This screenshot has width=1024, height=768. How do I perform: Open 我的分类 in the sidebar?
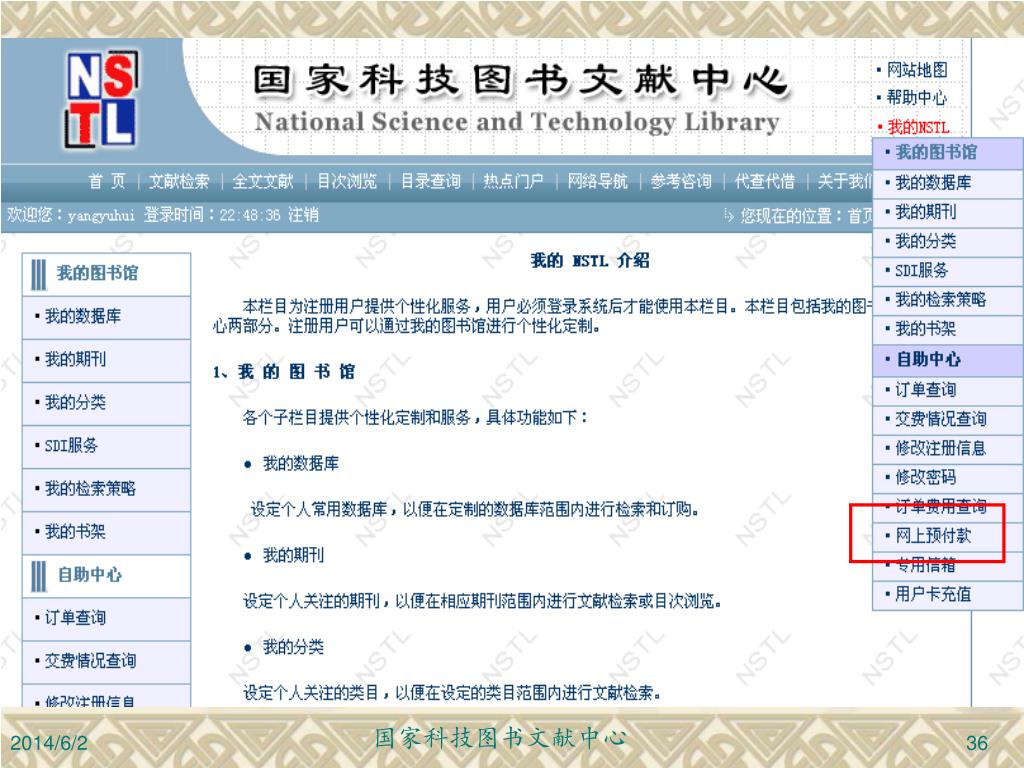click(x=106, y=403)
